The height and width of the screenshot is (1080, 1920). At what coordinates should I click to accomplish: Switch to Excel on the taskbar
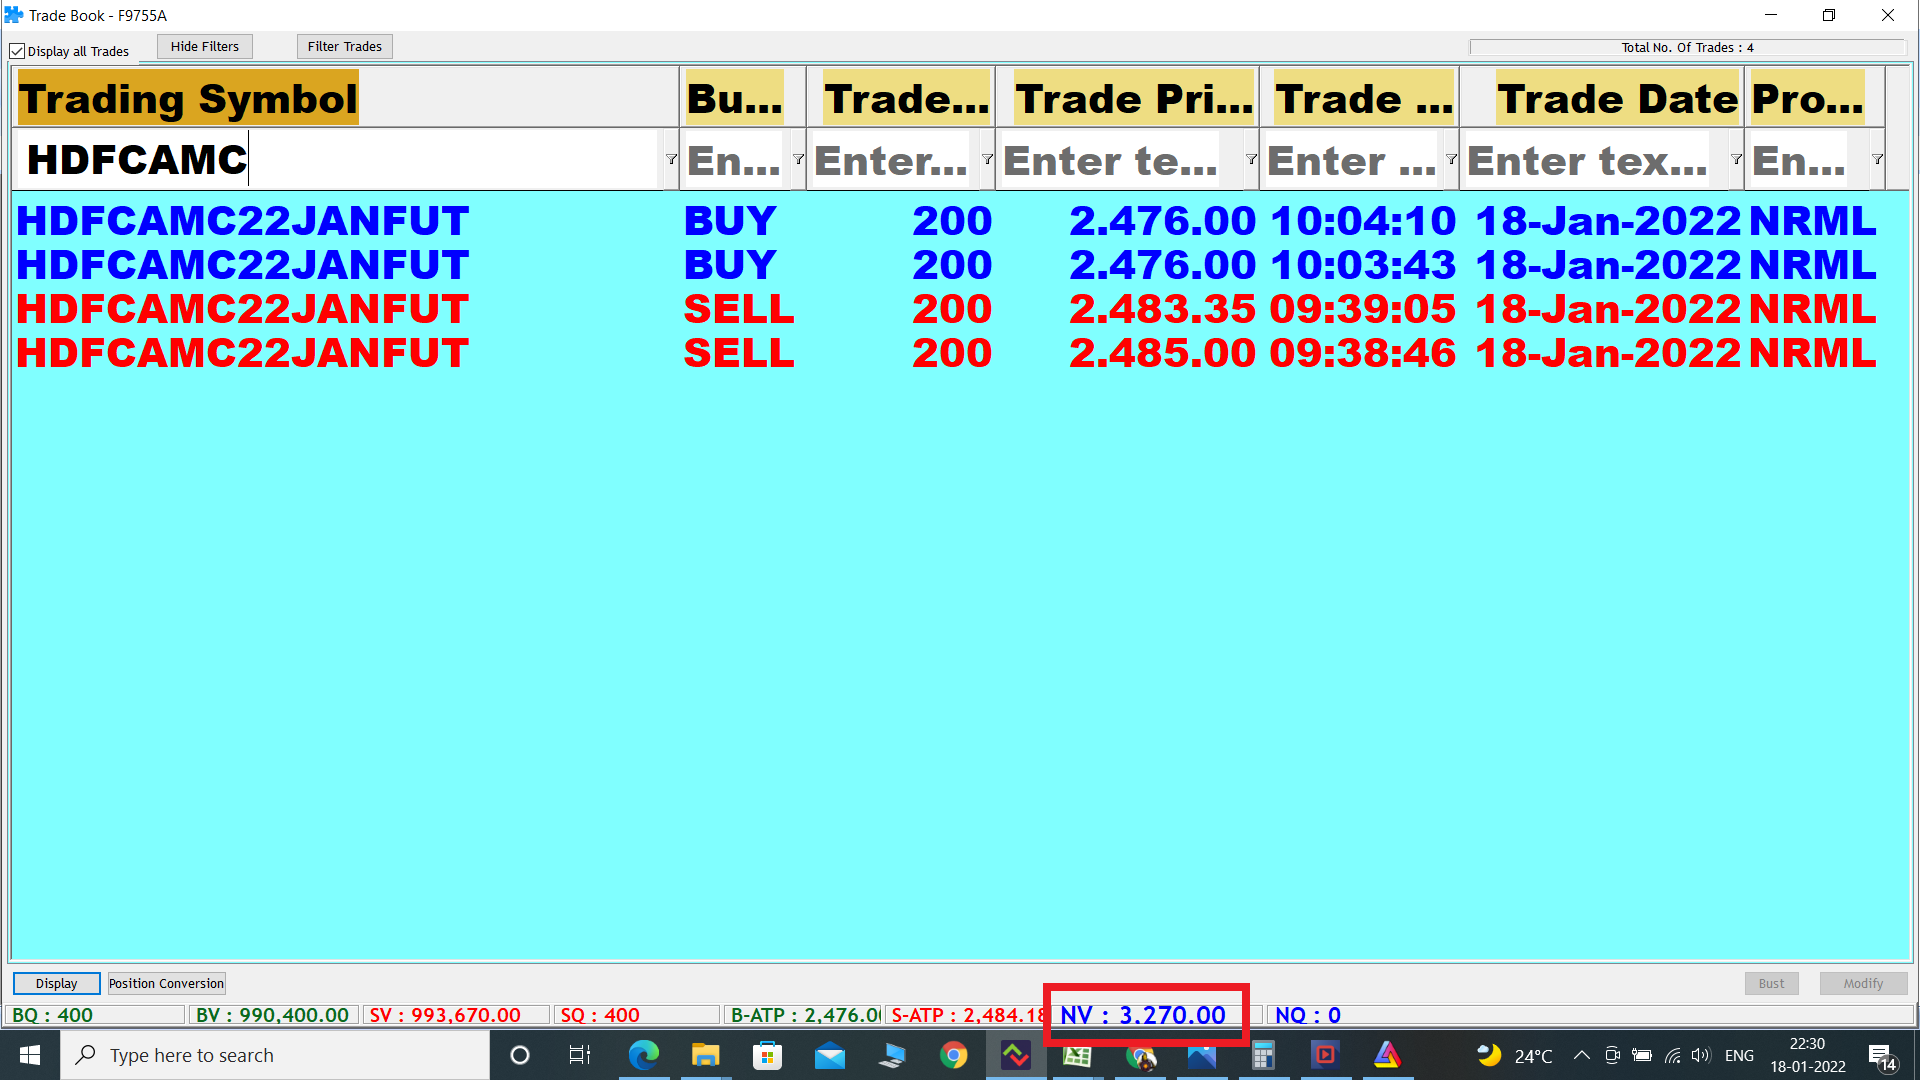click(1077, 1055)
